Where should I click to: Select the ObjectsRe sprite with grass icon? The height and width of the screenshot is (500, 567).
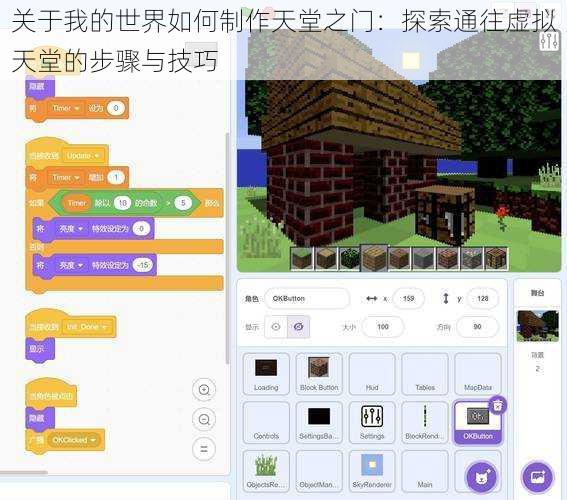tap(266, 471)
